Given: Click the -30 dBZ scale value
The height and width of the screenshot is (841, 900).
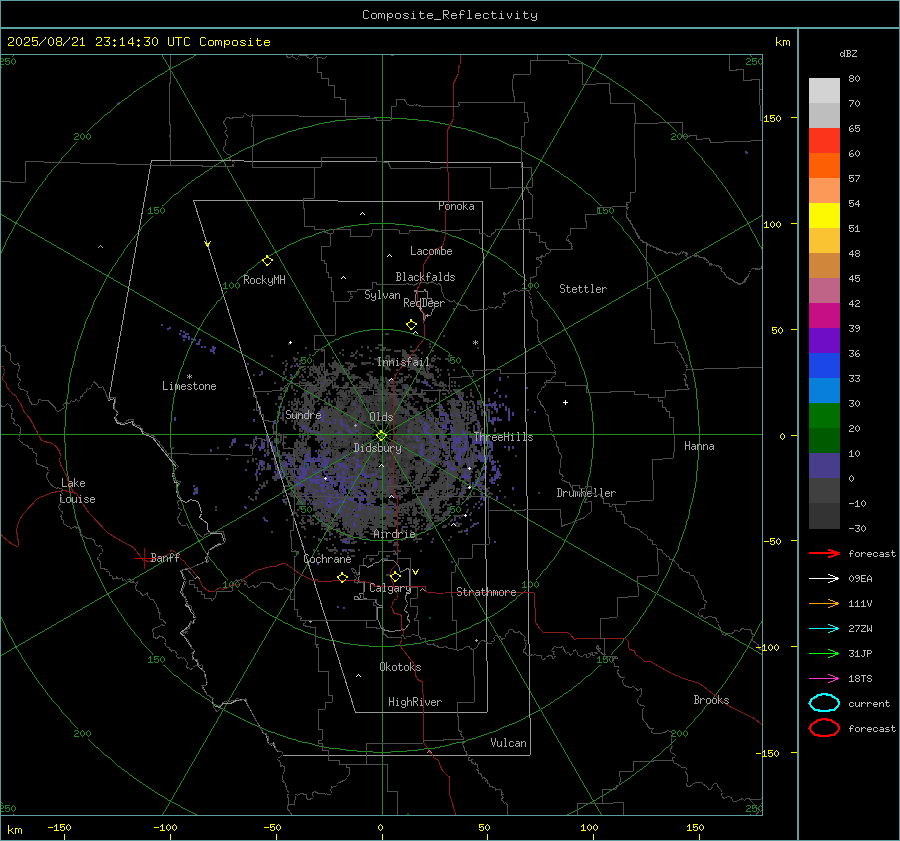Looking at the screenshot, I should pyautogui.click(x=857, y=528).
